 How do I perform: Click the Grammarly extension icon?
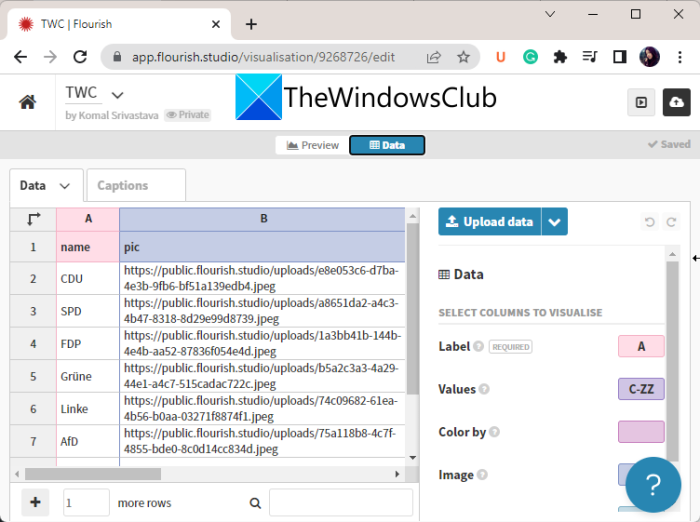tap(530, 57)
